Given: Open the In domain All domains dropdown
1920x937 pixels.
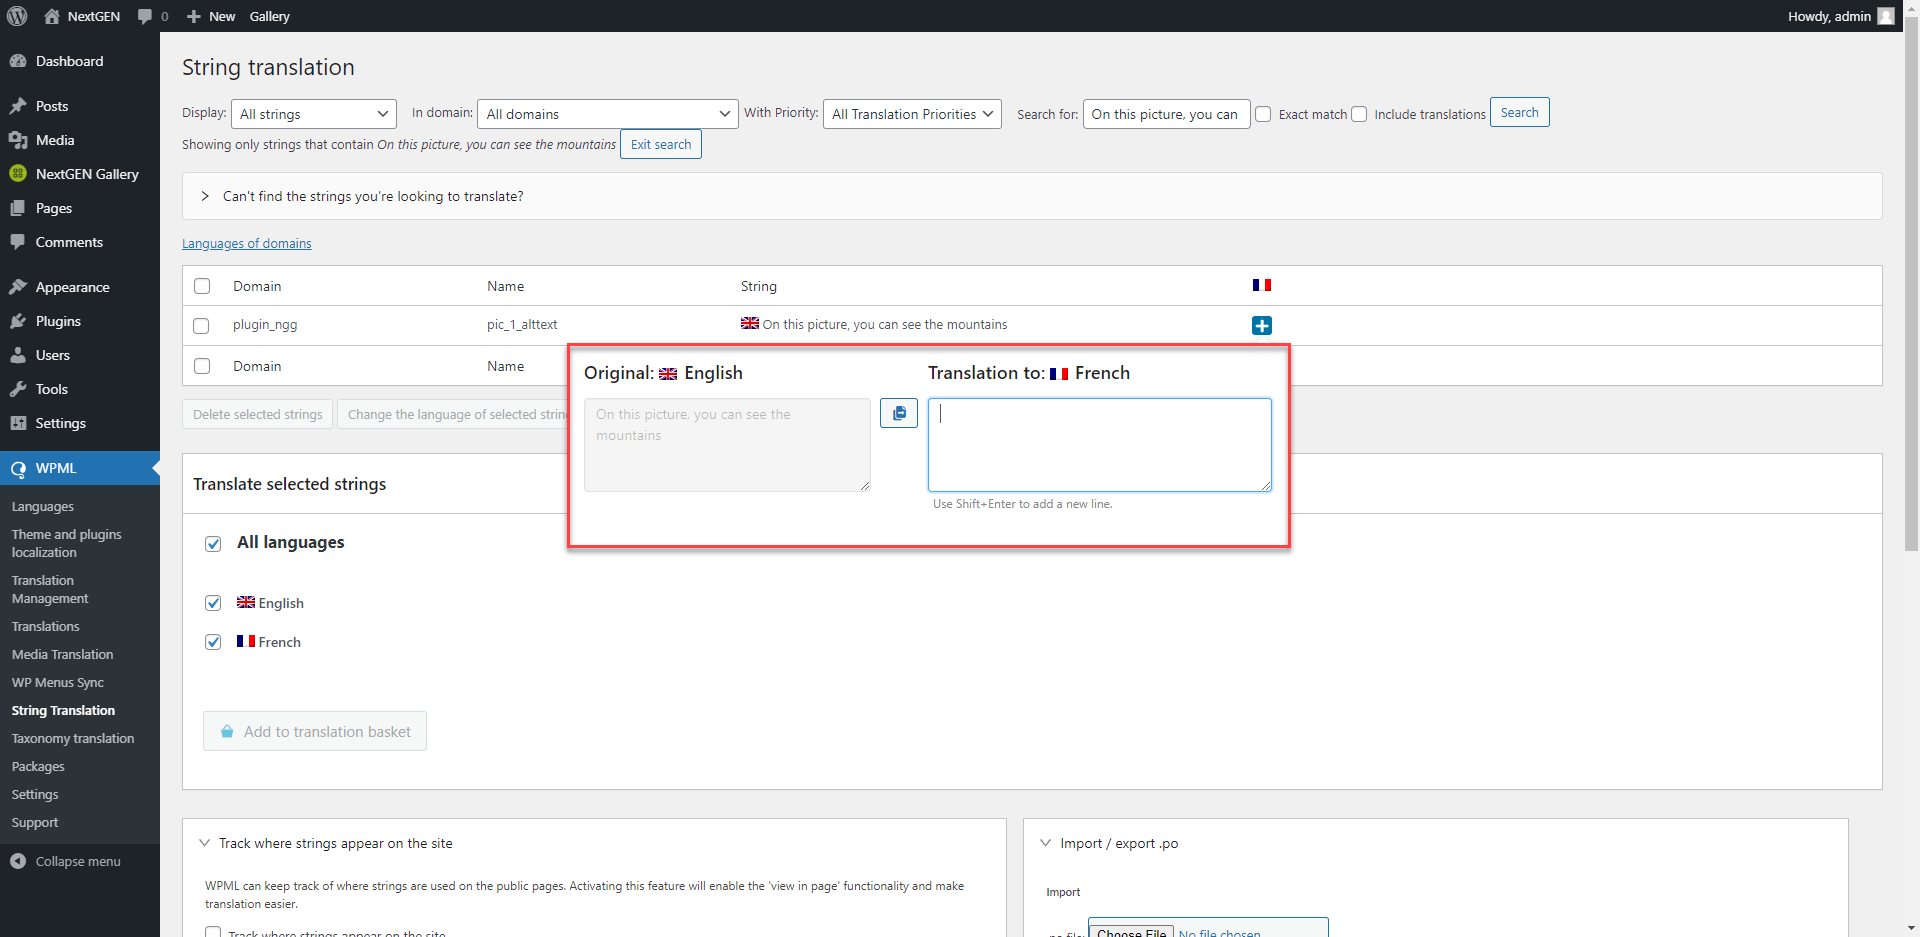Looking at the screenshot, I should (608, 114).
